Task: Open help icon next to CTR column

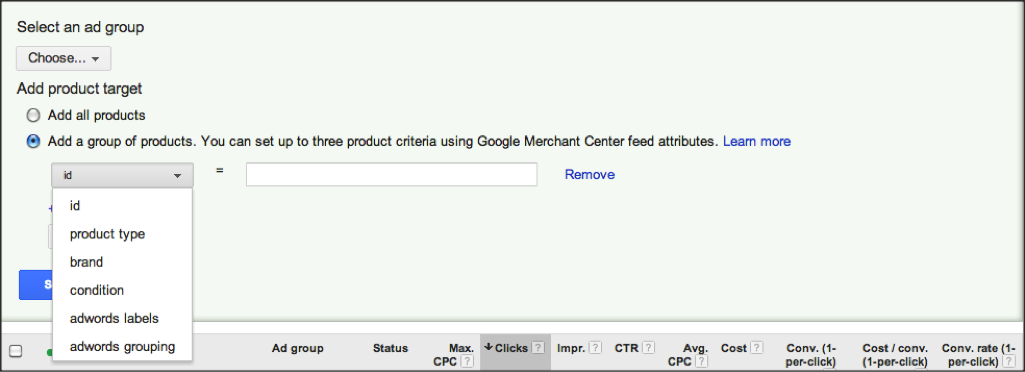Action: coord(648,348)
